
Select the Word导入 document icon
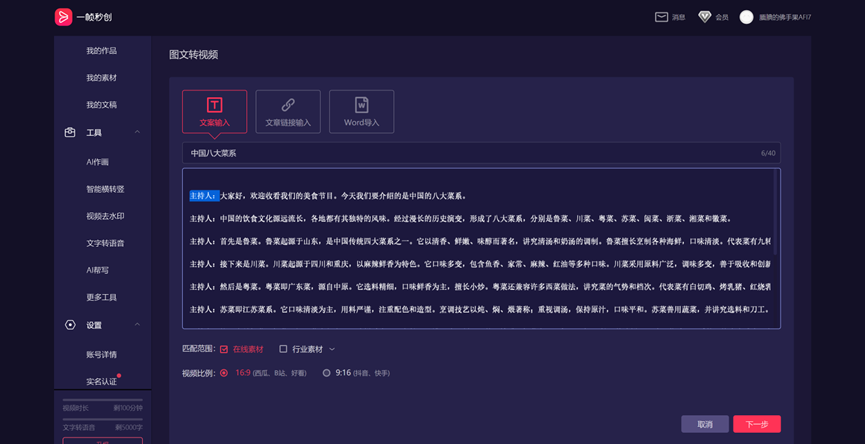click(361, 105)
